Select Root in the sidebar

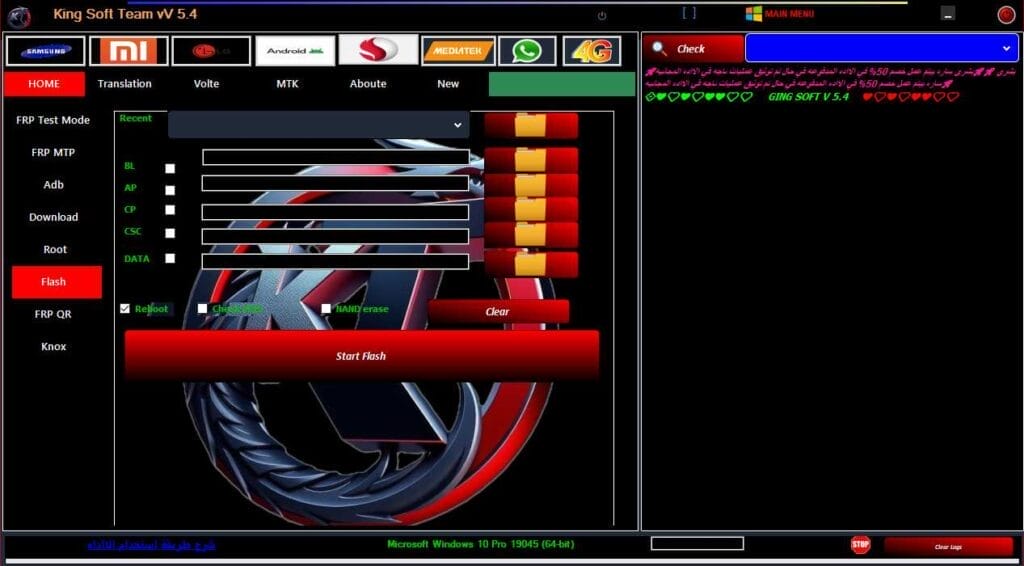[x=55, y=249]
